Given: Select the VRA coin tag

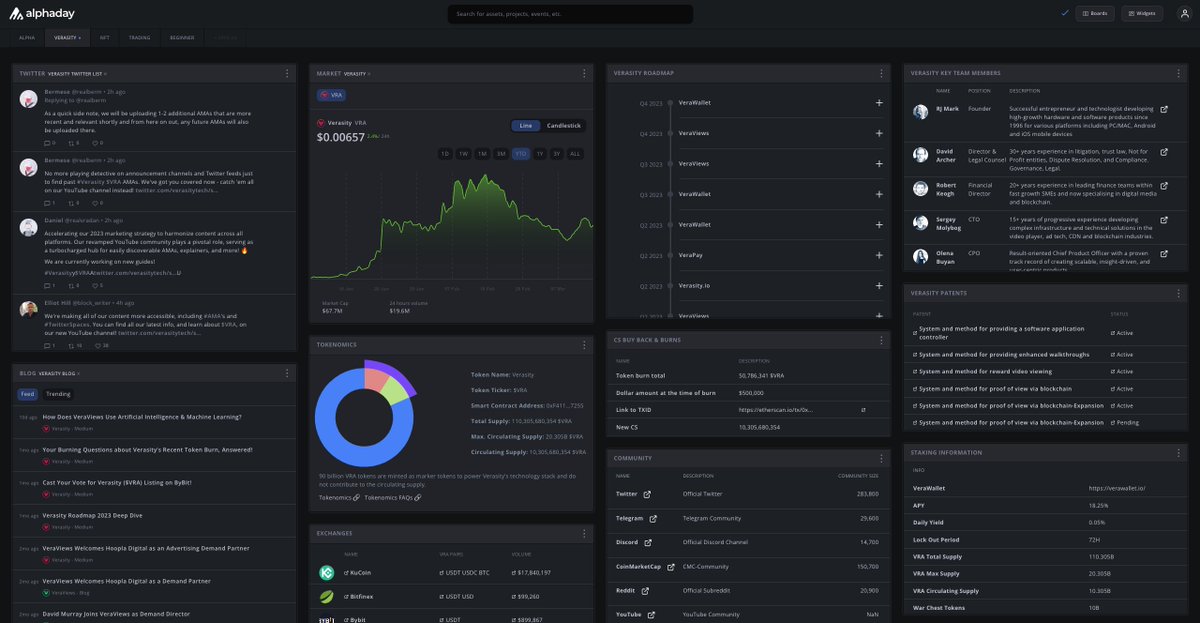Looking at the screenshot, I should pos(331,95).
